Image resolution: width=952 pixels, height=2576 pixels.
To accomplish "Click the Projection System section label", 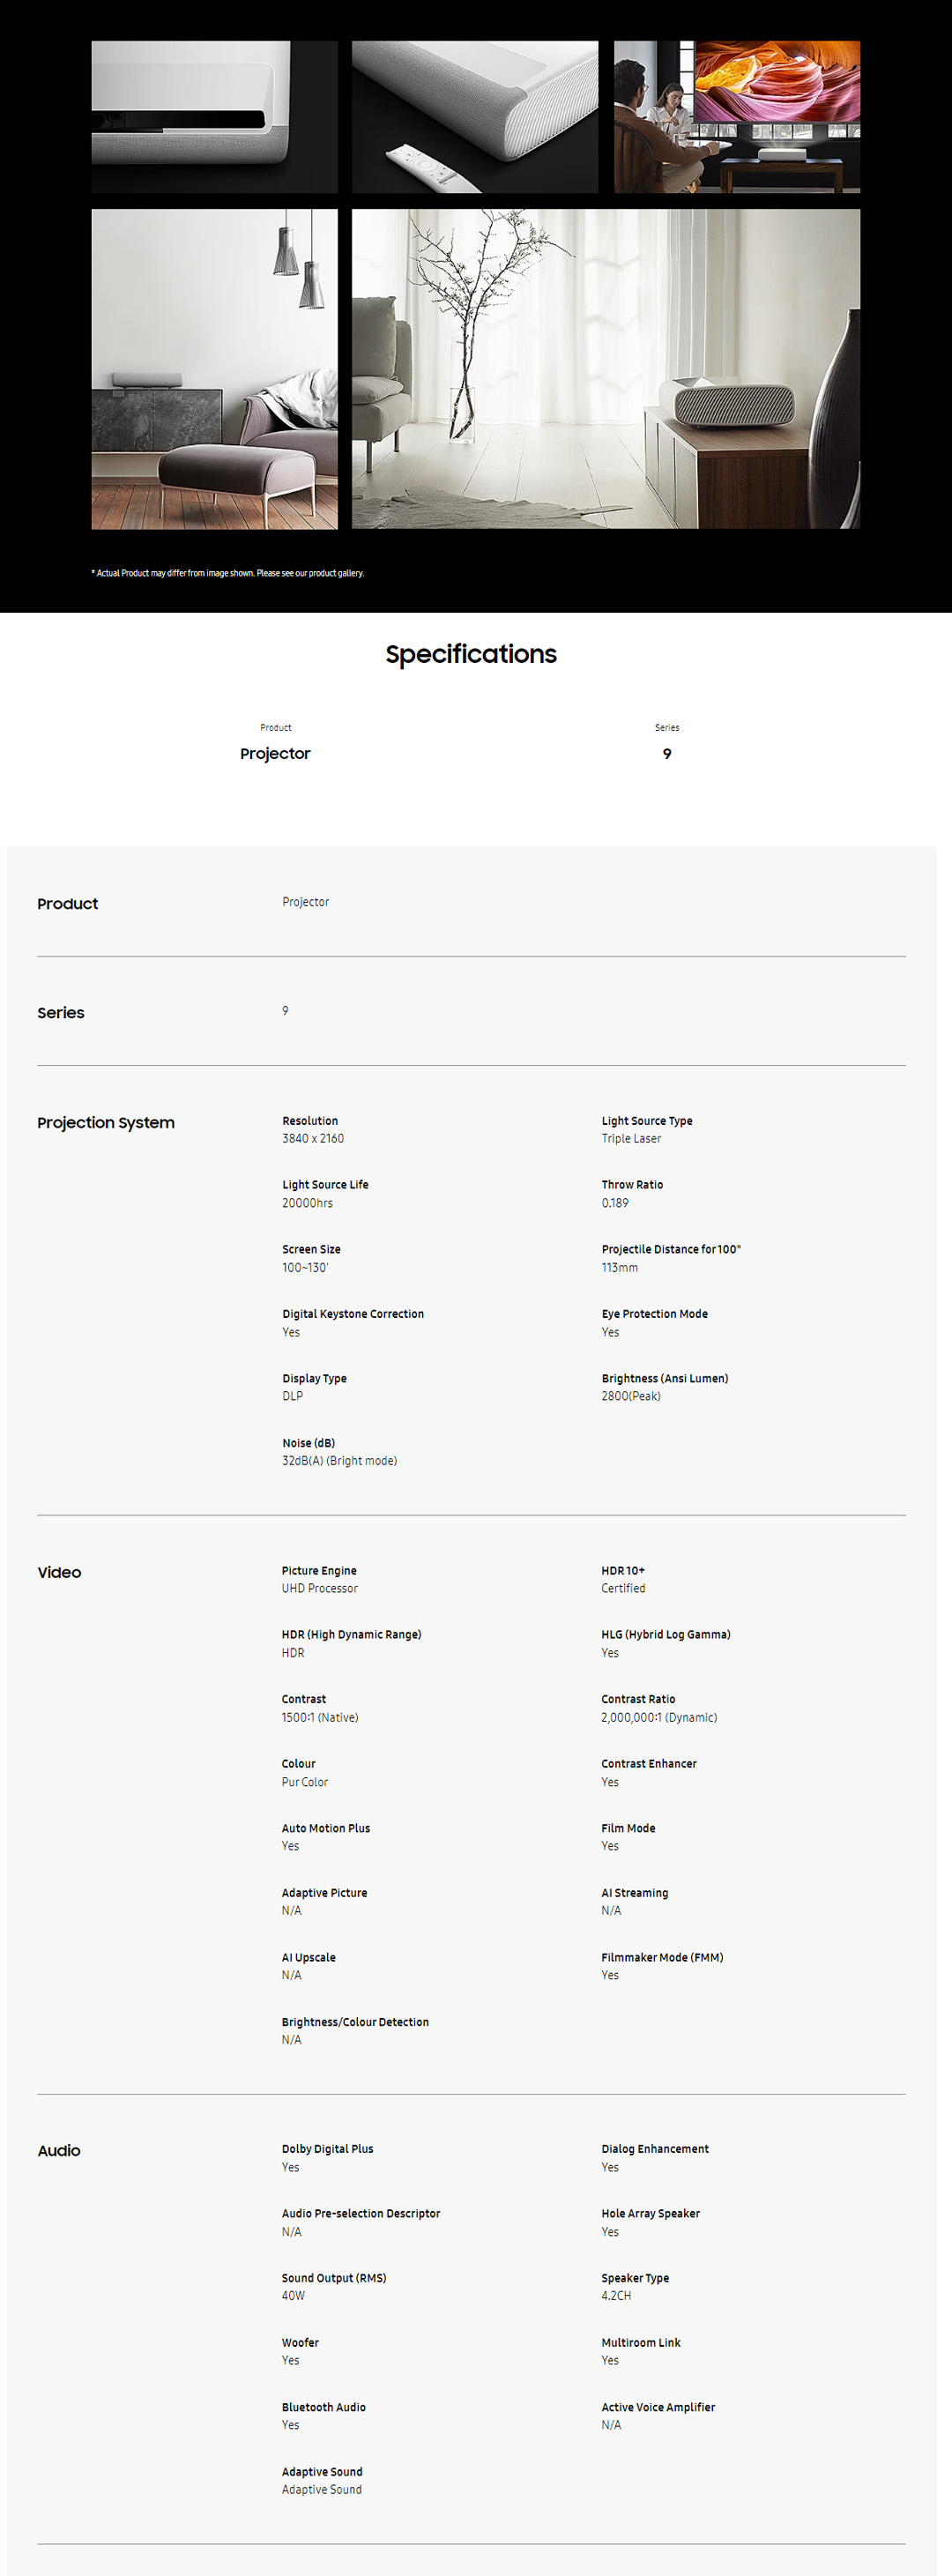I will [106, 1123].
